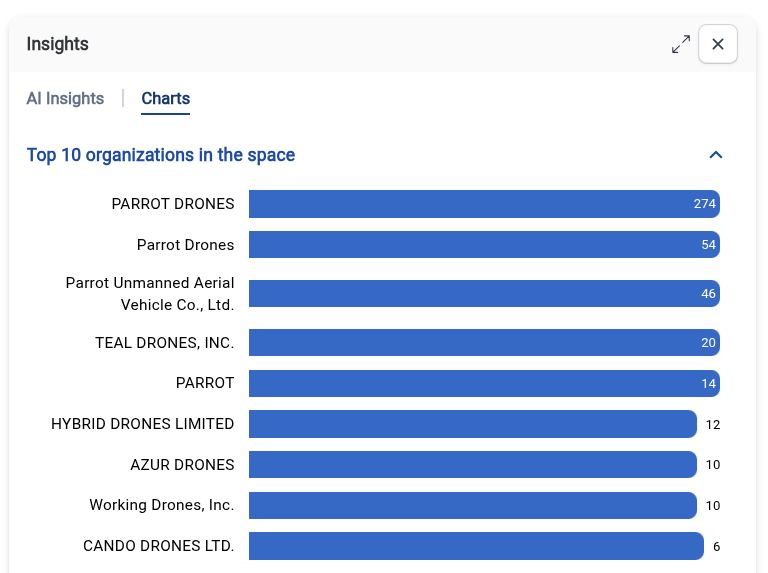Switch to the AI Insights tab
The image size is (768, 573).
65,98
